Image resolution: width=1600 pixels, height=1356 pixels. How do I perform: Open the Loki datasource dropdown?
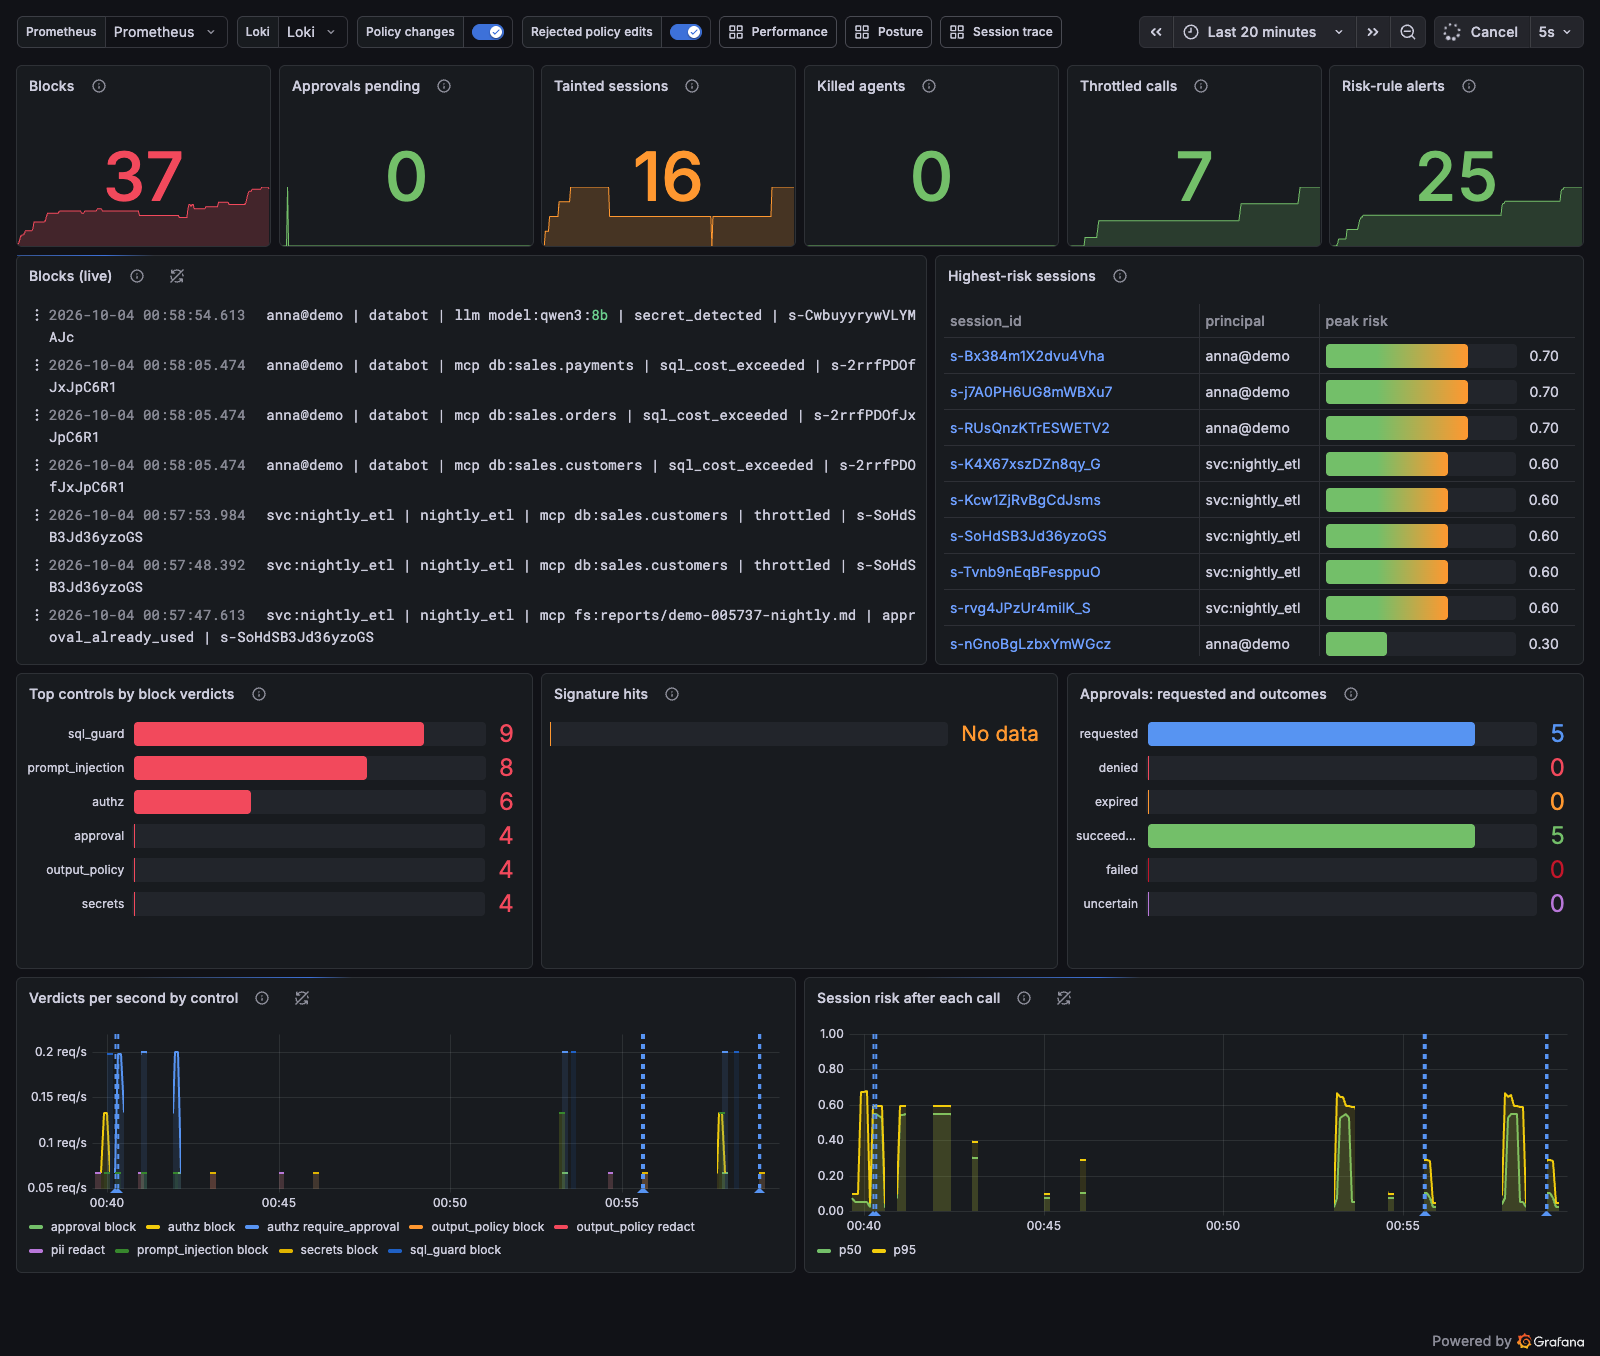coord(313,32)
